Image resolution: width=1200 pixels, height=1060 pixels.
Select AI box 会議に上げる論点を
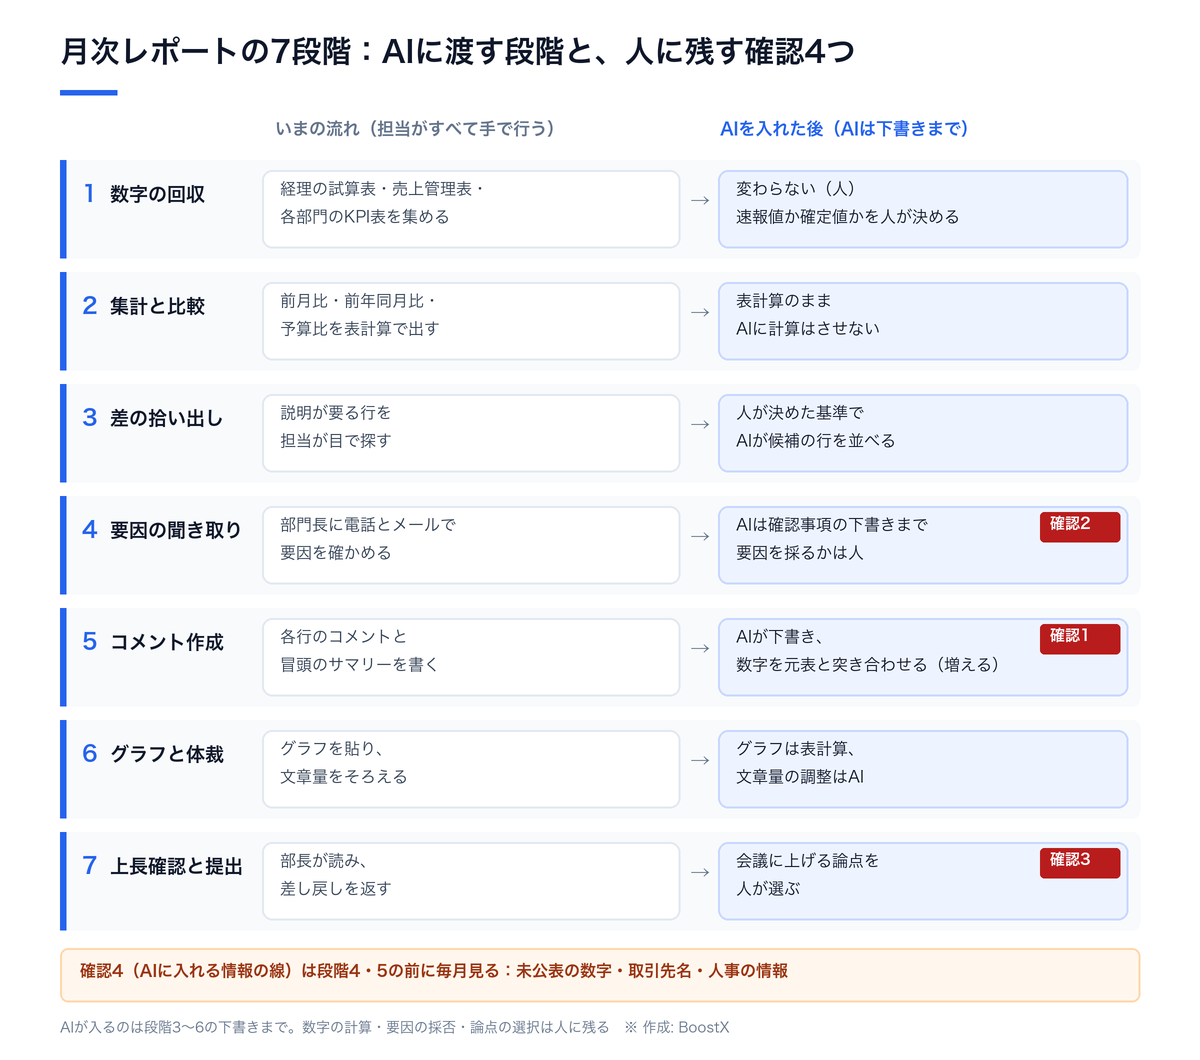pos(923,881)
